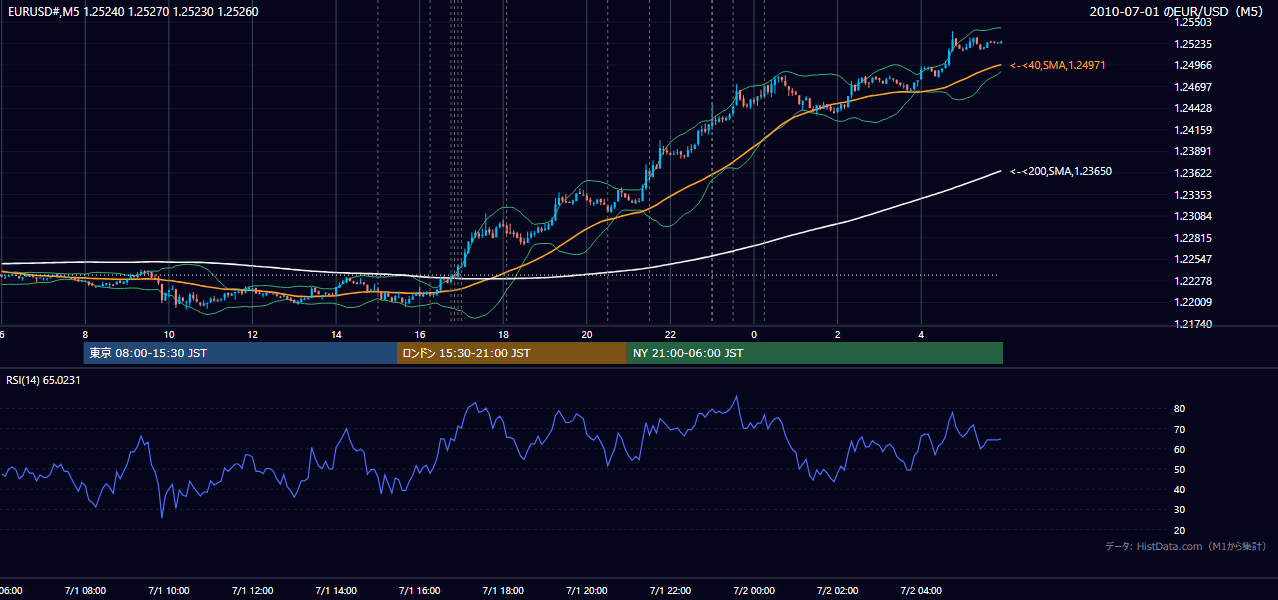Click price axis value 1.23891
This screenshot has width=1278, height=600.
(x=1193, y=151)
